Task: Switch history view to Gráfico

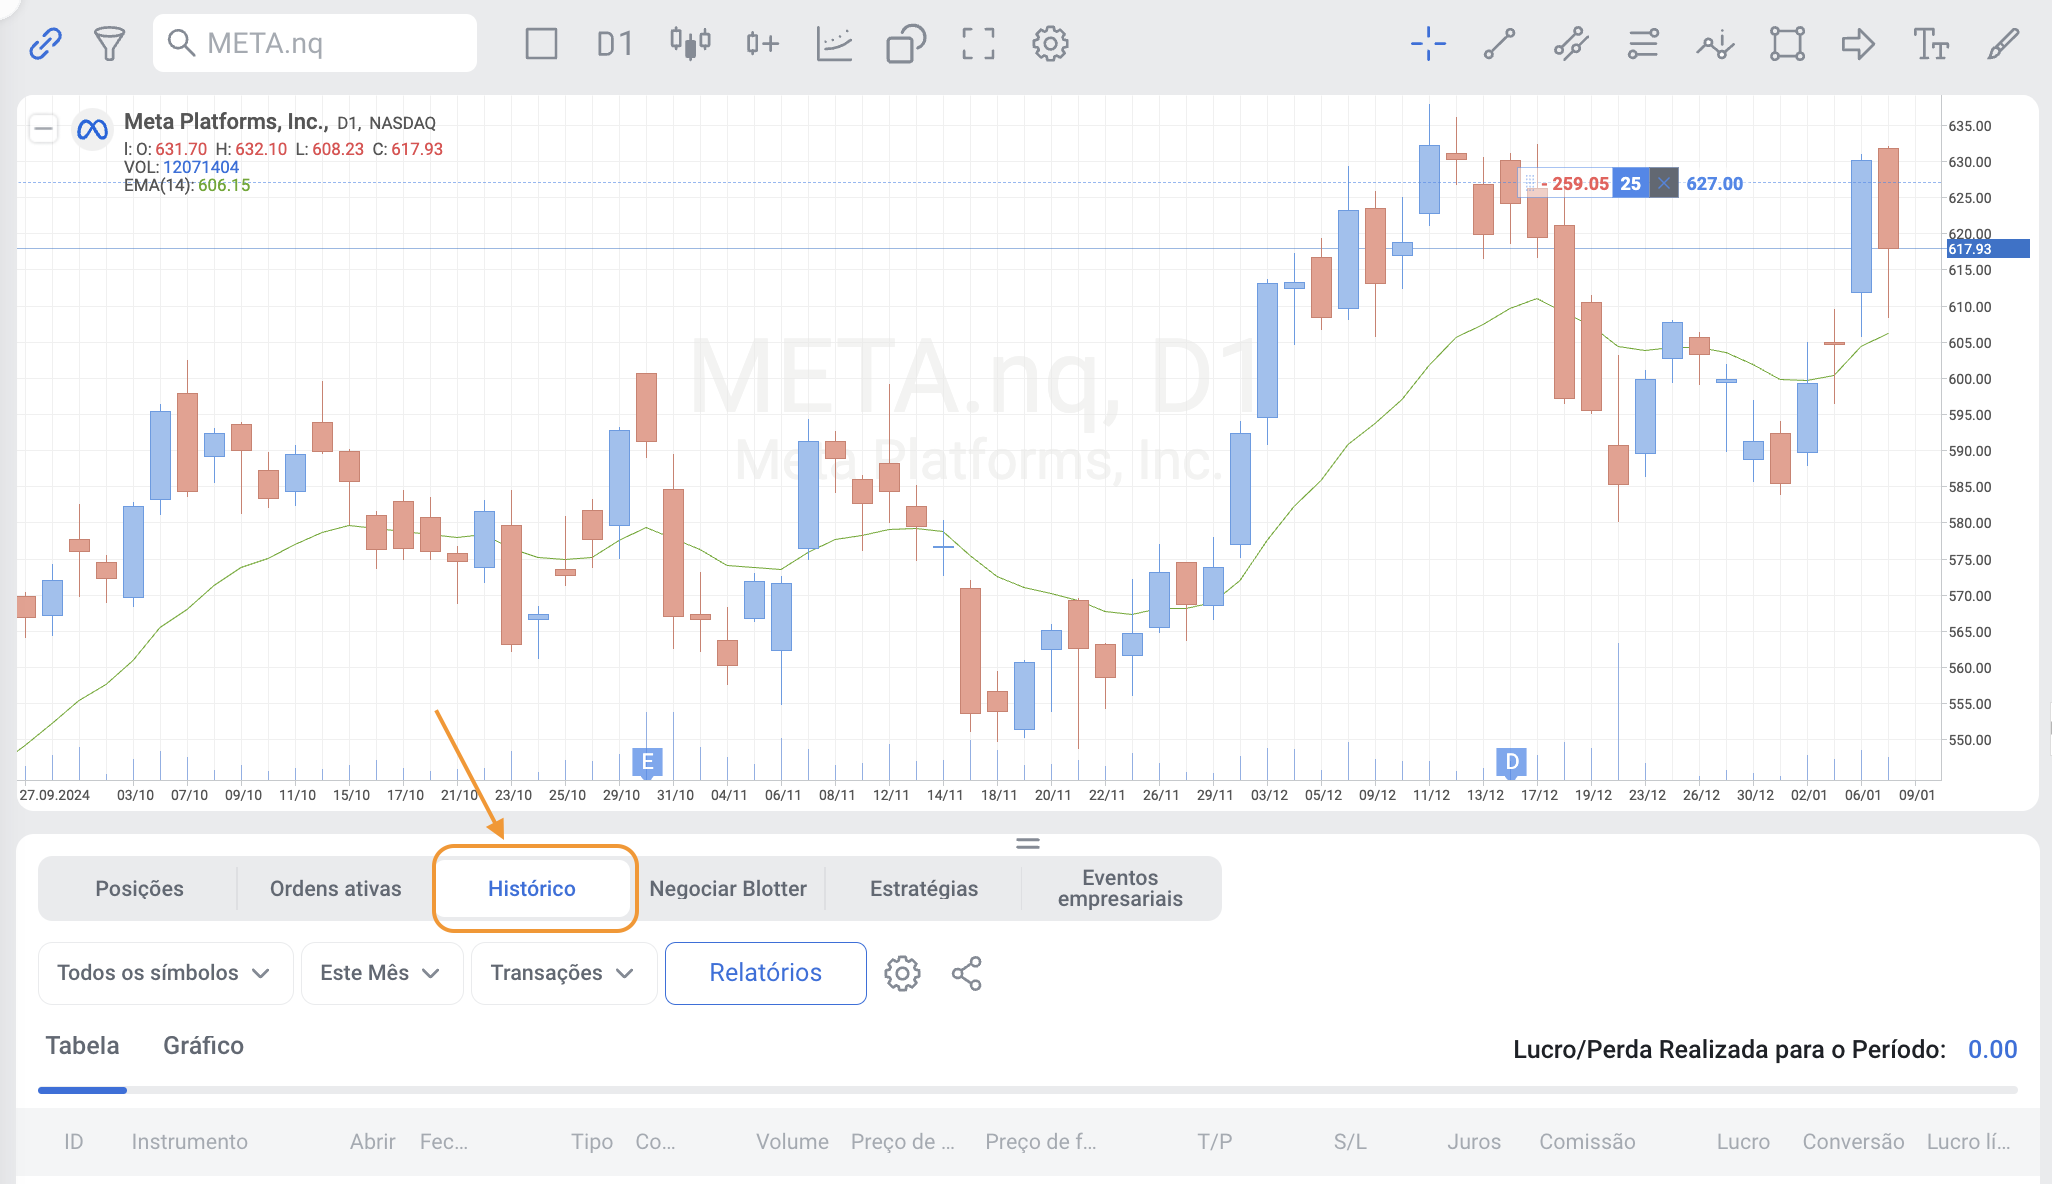Action: tap(203, 1046)
